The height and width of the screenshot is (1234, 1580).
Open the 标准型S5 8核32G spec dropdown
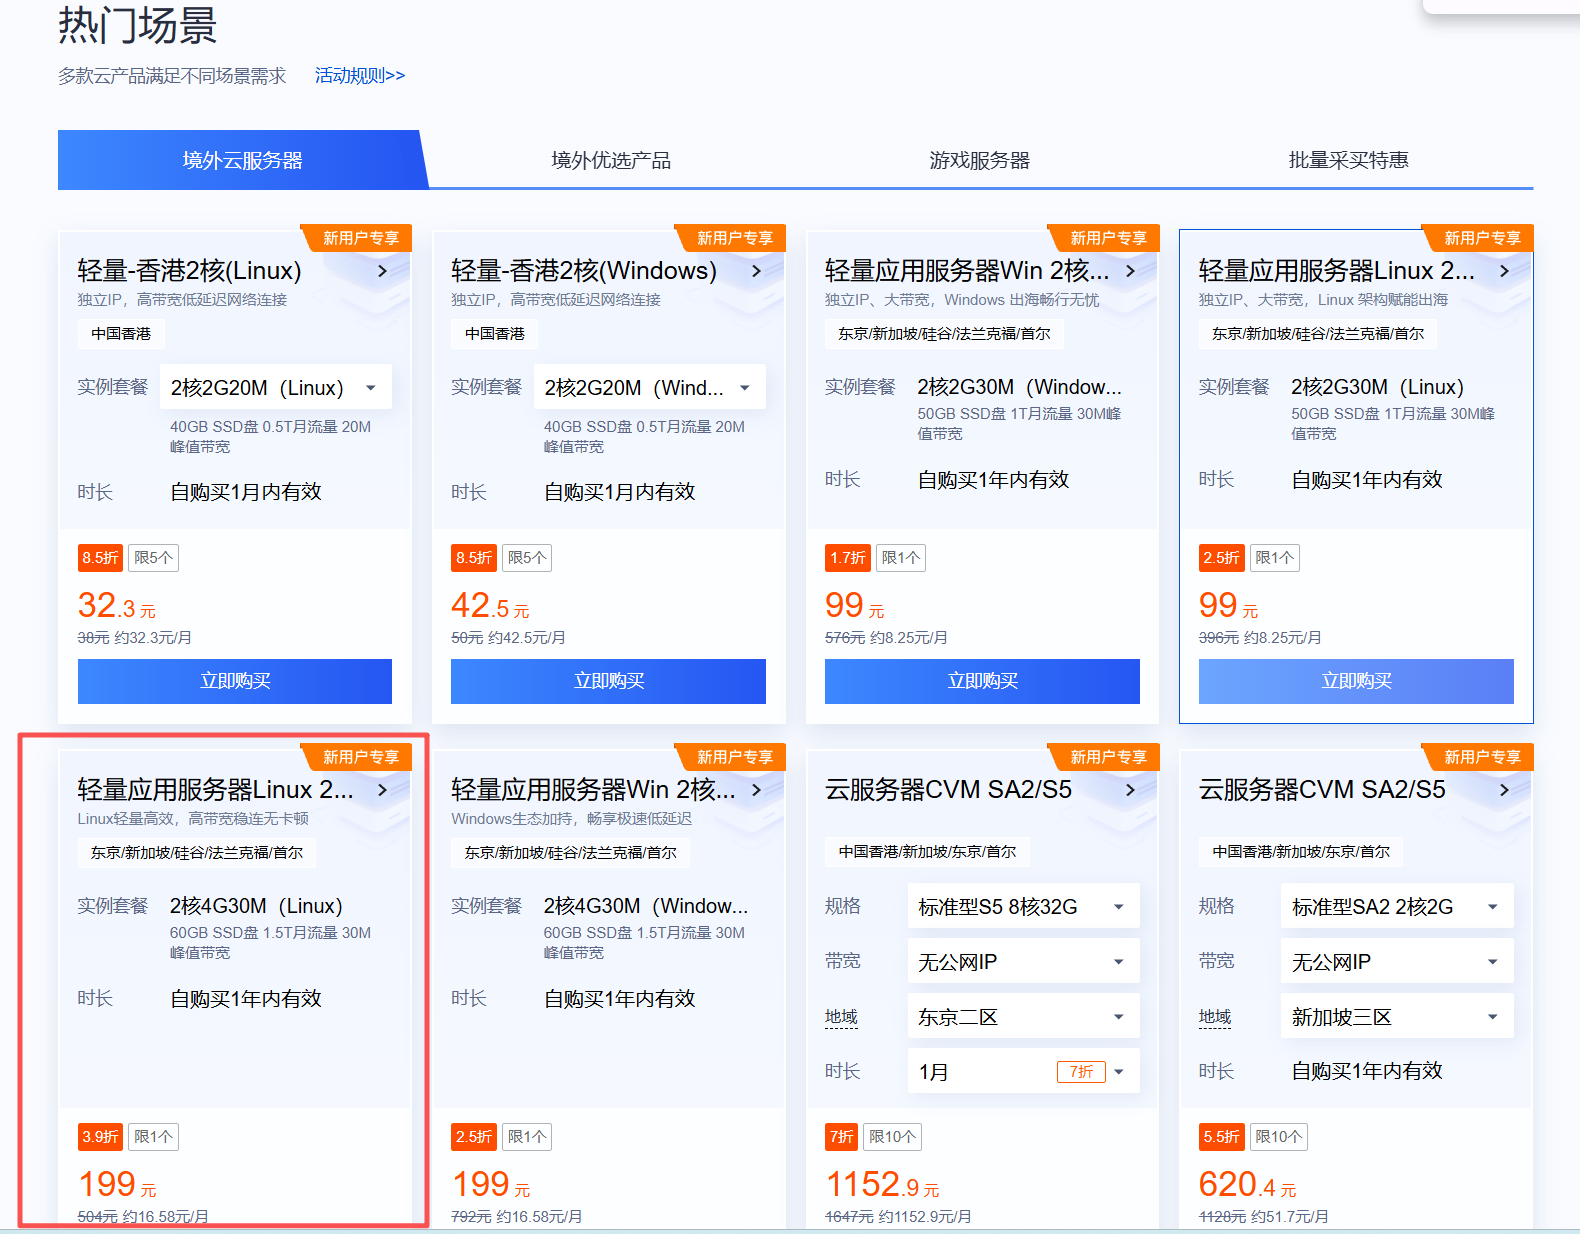[x=1023, y=907]
